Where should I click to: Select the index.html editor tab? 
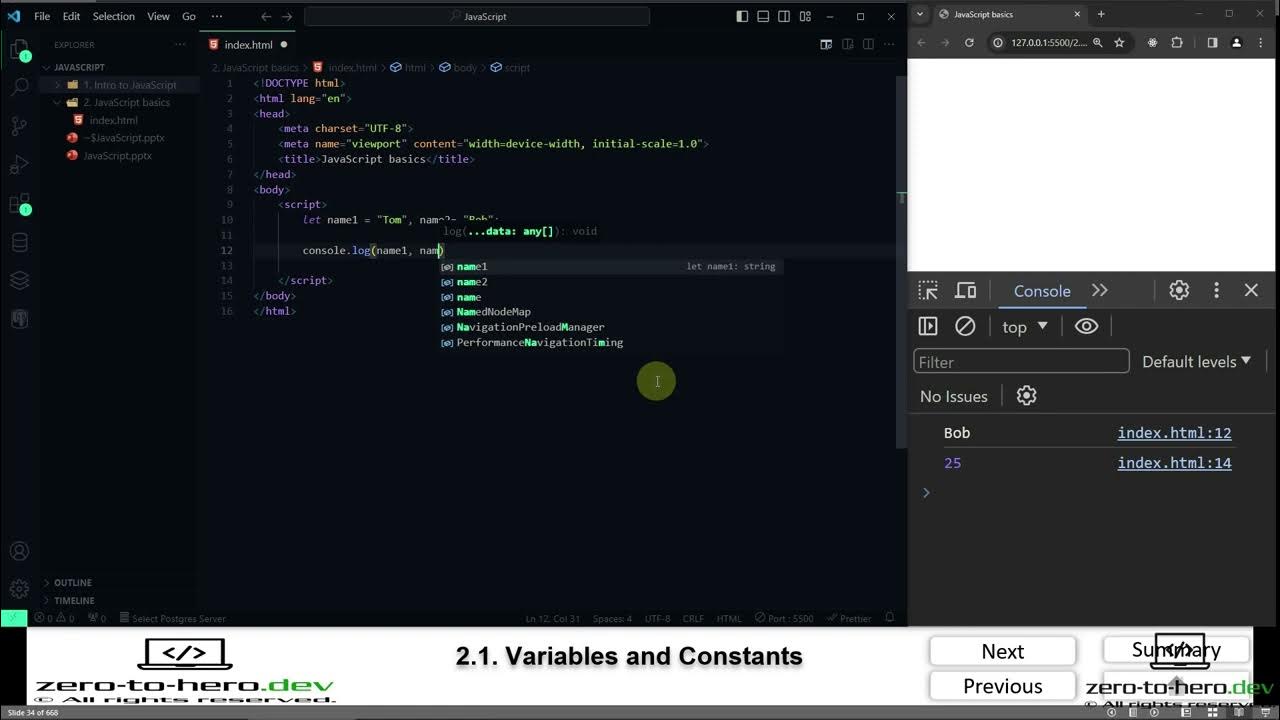pos(248,45)
